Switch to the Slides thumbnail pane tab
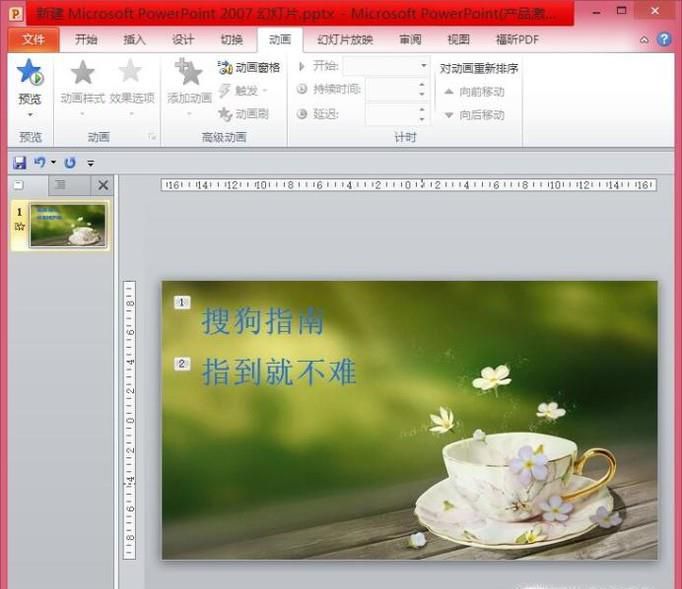 (18, 185)
